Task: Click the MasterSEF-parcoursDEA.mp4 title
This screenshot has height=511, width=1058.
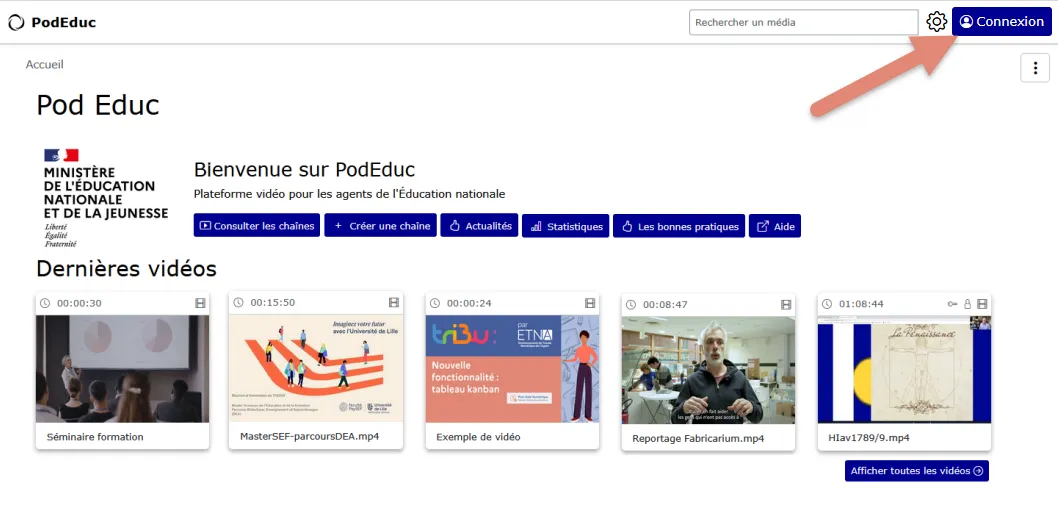Action: [x=310, y=436]
